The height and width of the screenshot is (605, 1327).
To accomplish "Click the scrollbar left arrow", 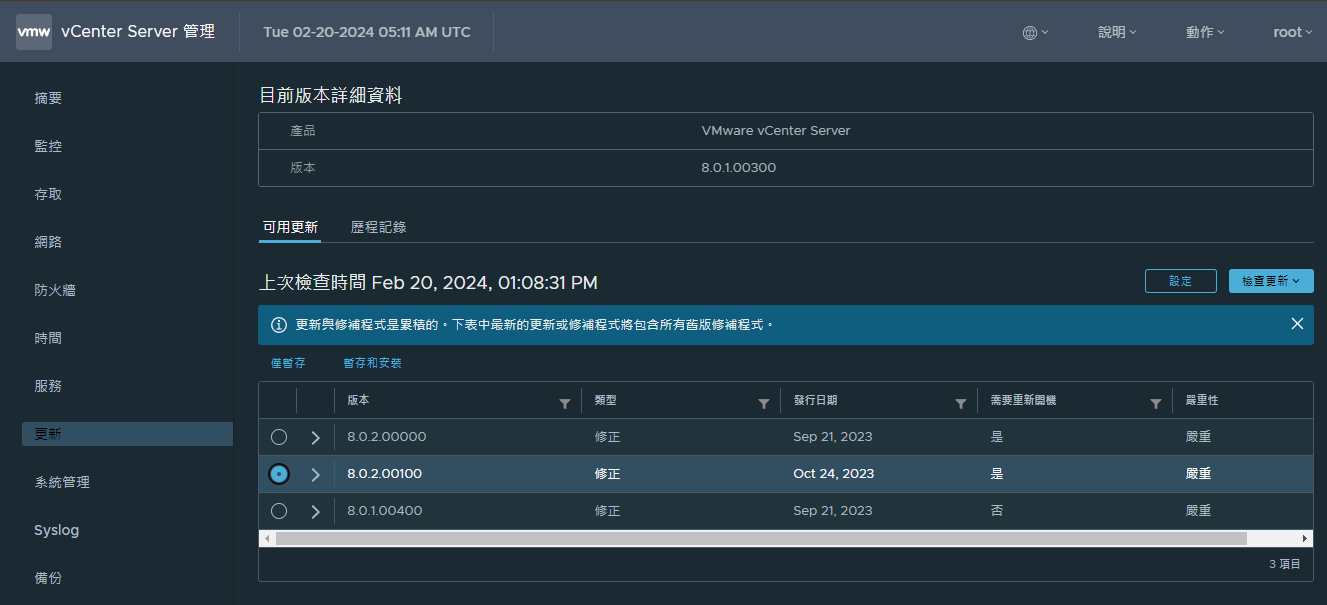I will [267, 538].
